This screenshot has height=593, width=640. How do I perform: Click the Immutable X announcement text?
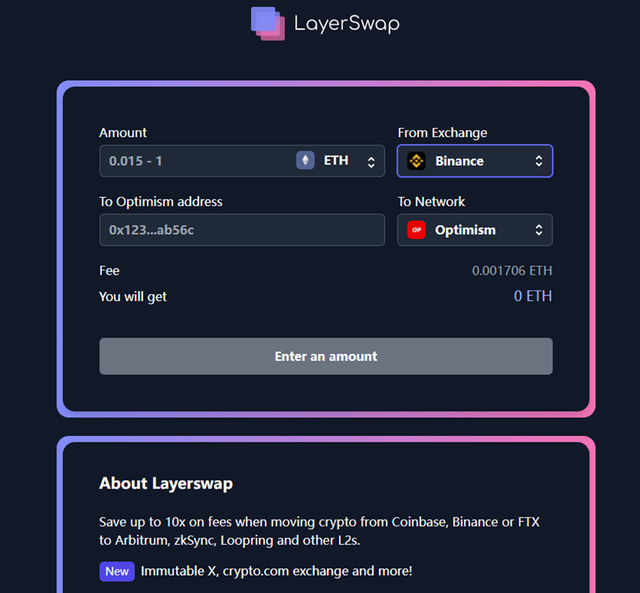click(276, 571)
